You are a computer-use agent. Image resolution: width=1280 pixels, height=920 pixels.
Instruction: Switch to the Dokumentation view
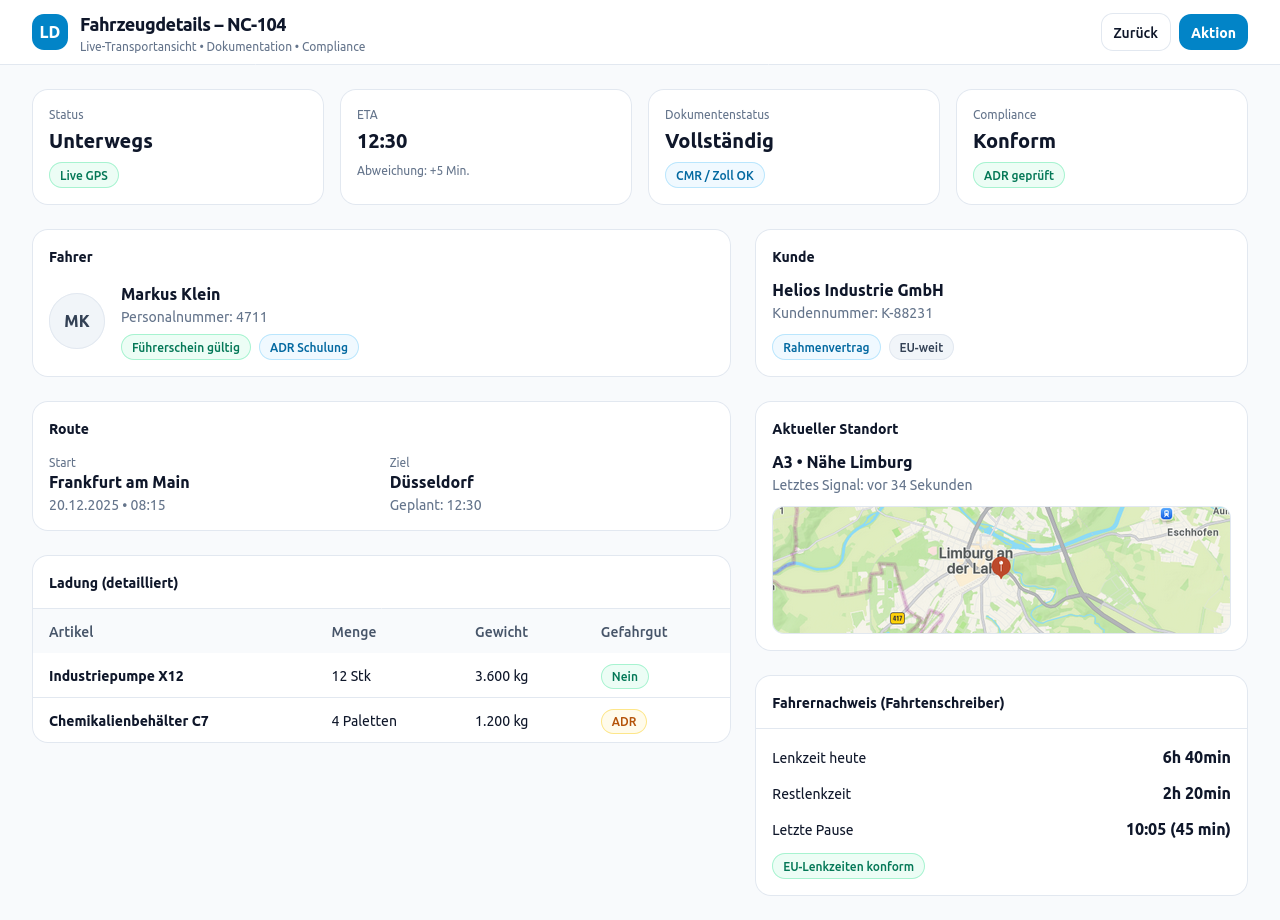(x=249, y=45)
